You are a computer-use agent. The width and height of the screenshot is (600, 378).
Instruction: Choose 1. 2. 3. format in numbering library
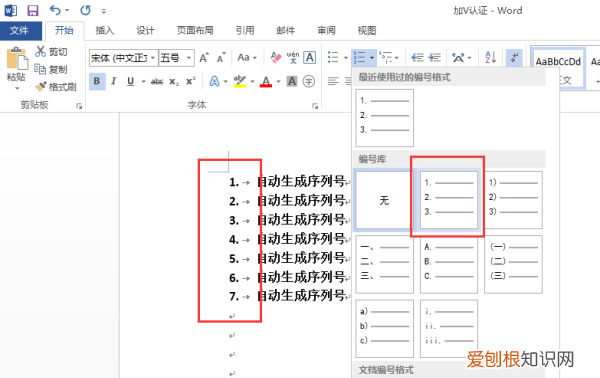coord(449,200)
